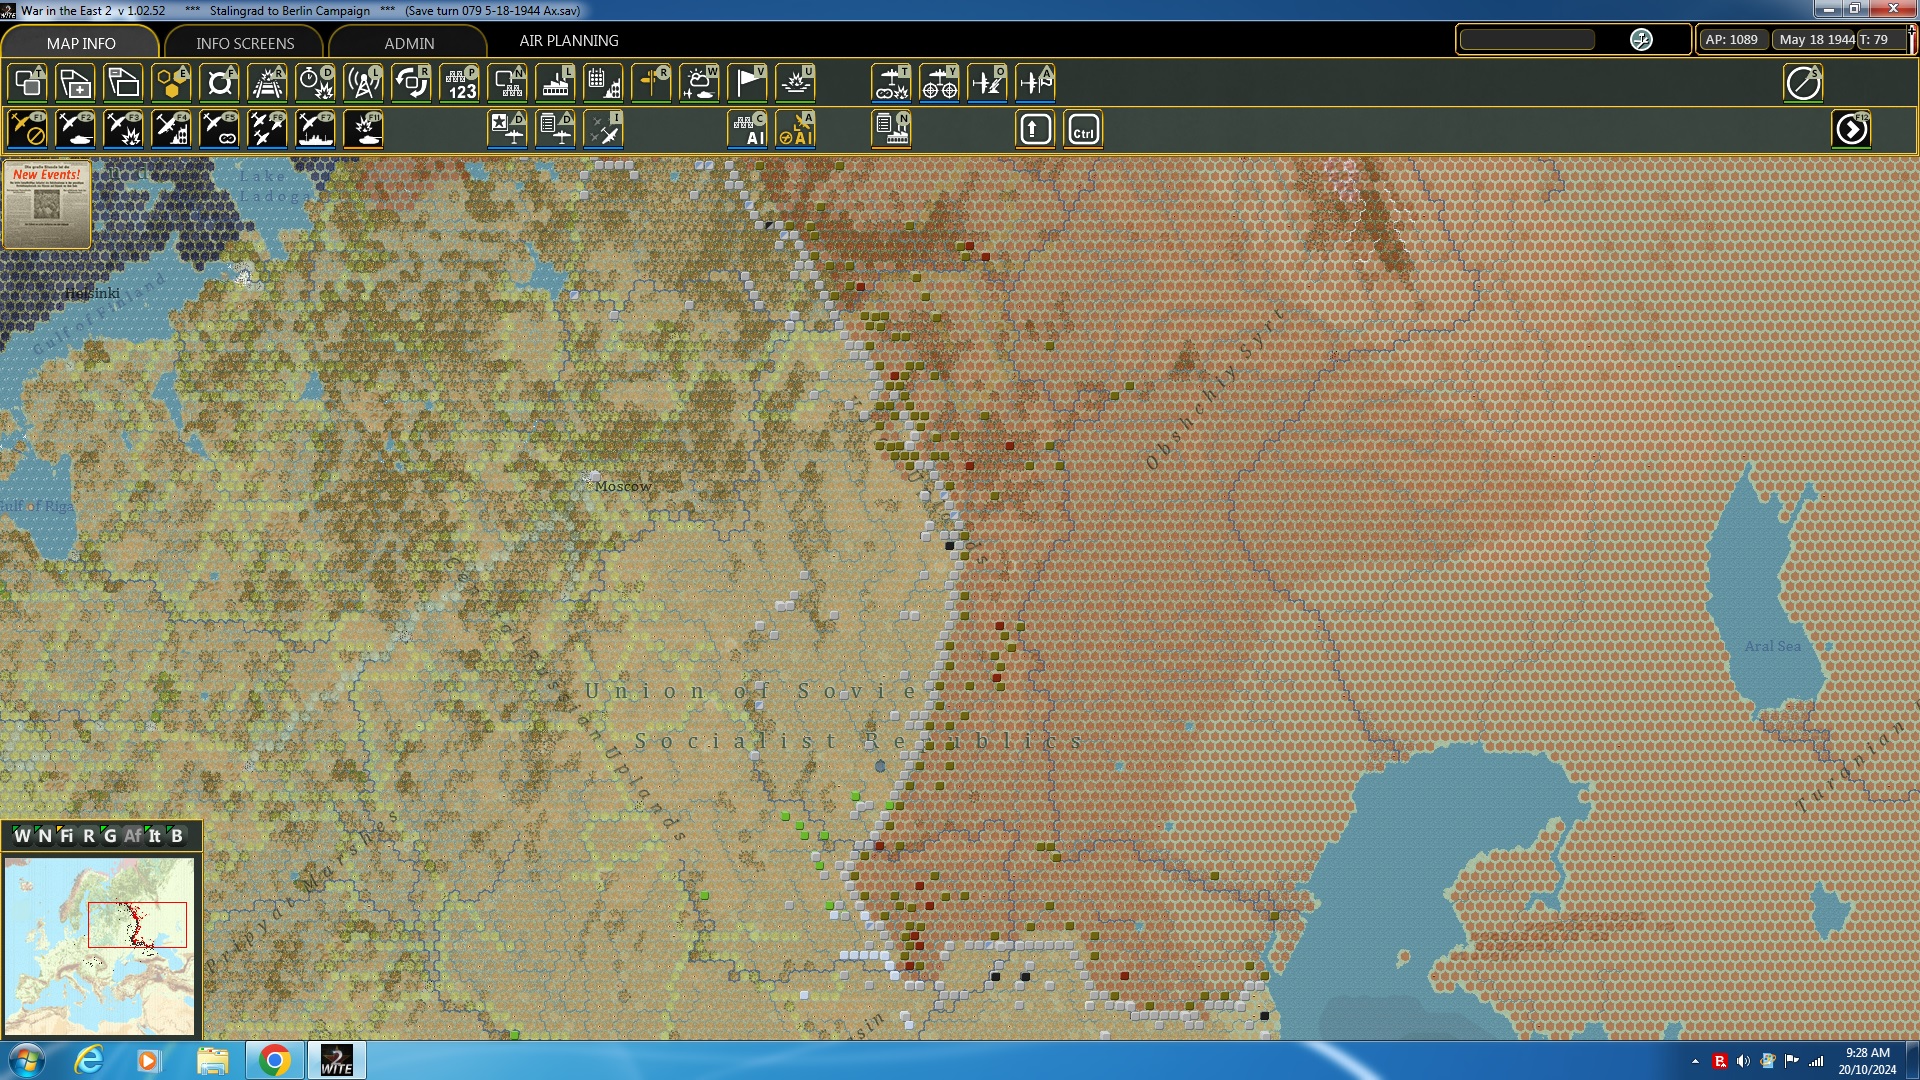Click the Europe minimap overview
The width and height of the screenshot is (1920, 1080).
(x=99, y=946)
